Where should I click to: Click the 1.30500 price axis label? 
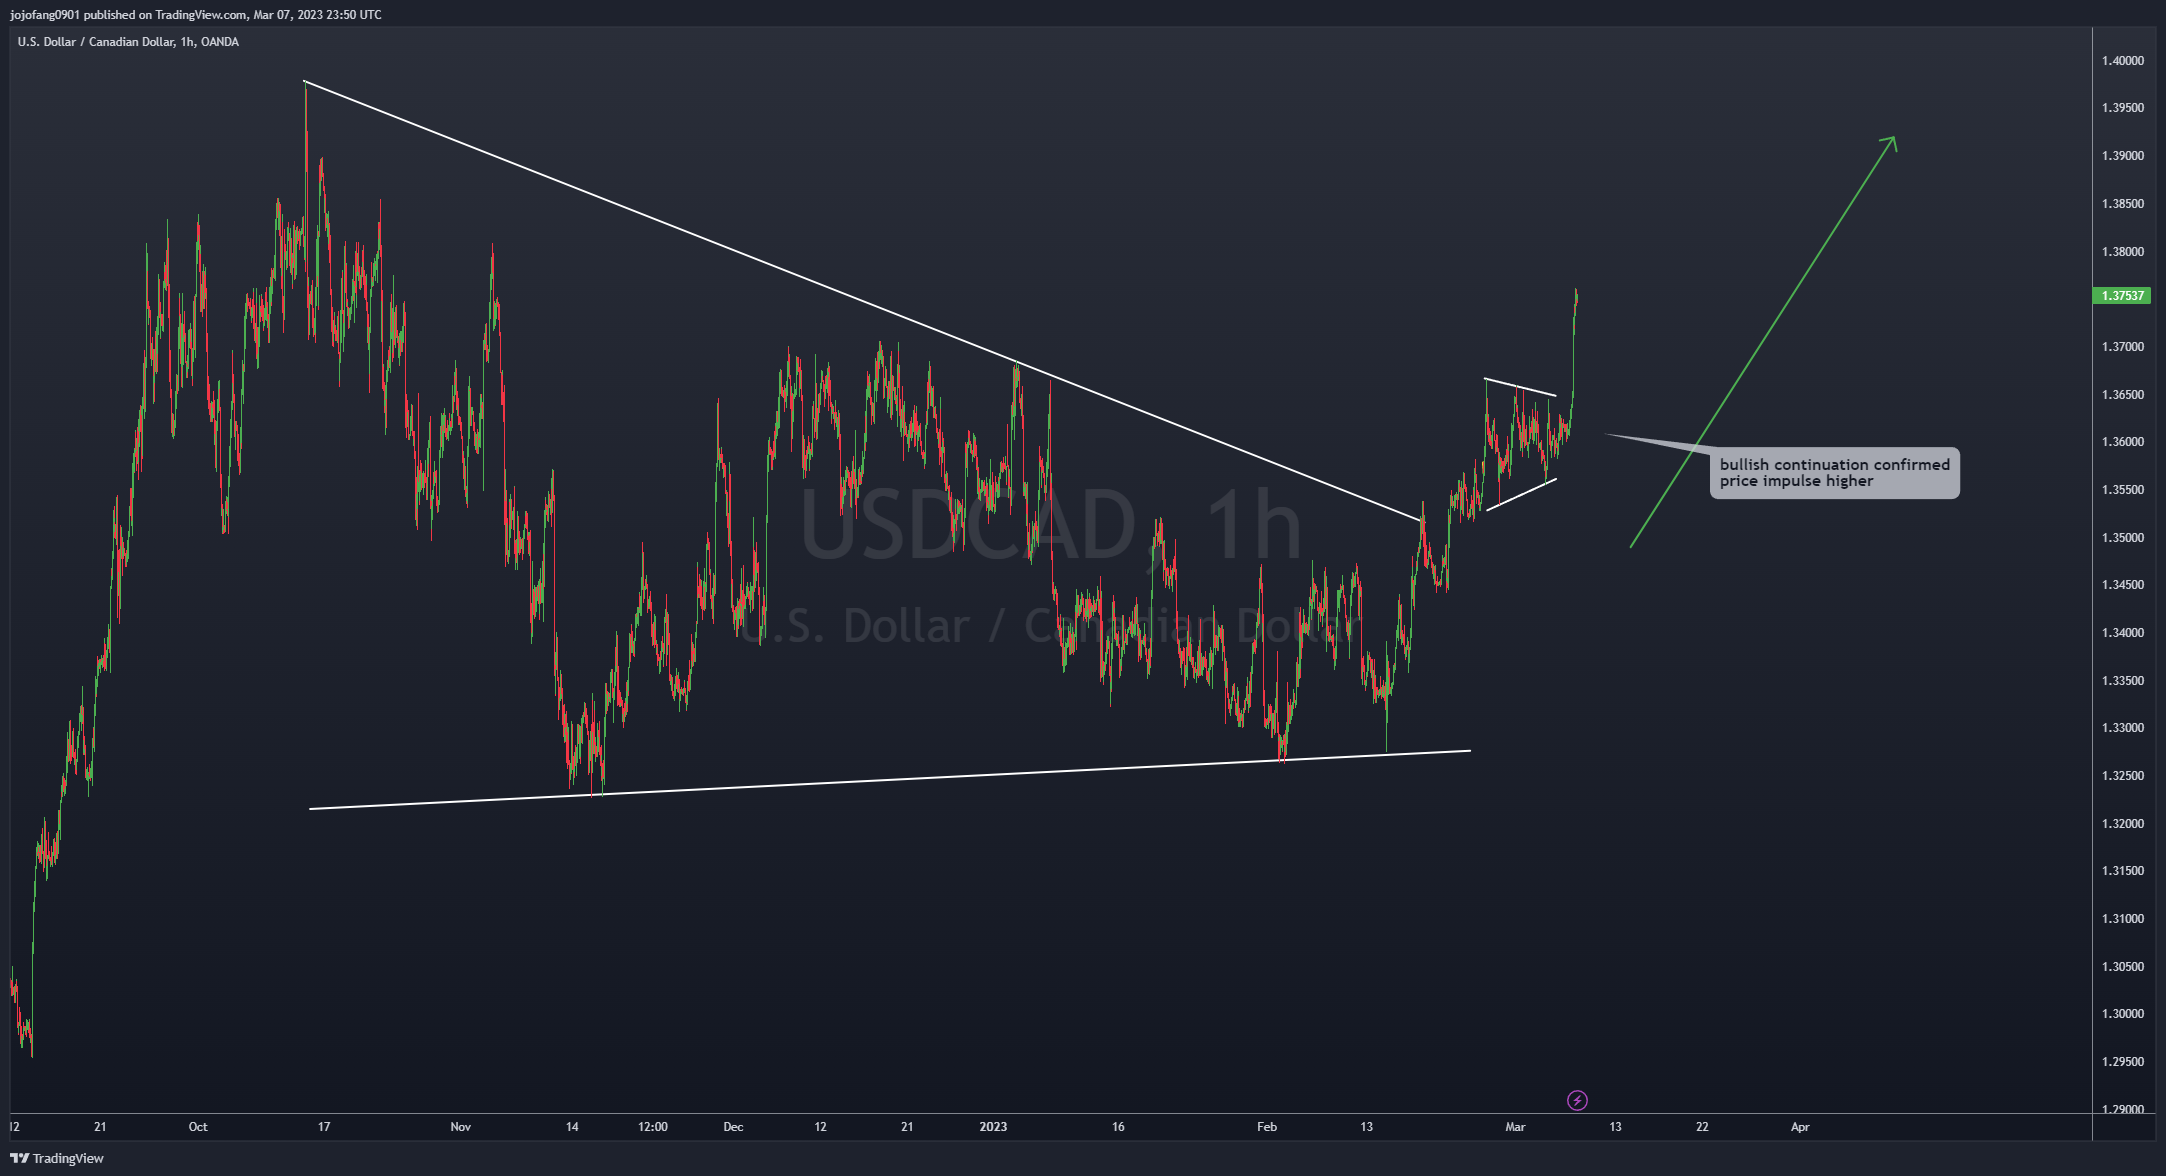(x=2122, y=967)
